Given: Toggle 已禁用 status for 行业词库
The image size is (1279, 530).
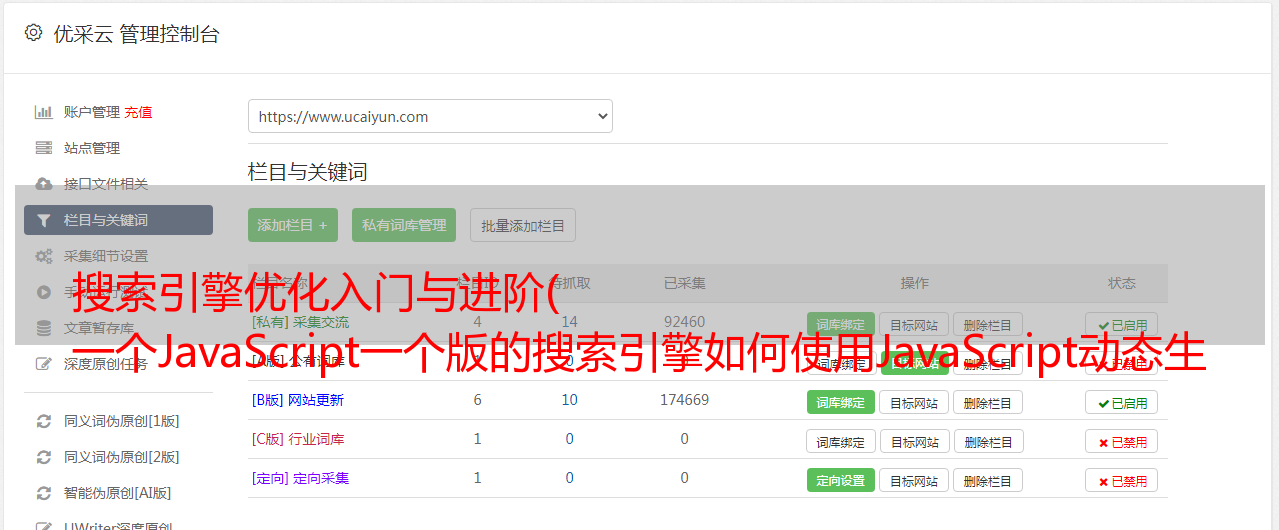Looking at the screenshot, I should tap(1122, 441).
